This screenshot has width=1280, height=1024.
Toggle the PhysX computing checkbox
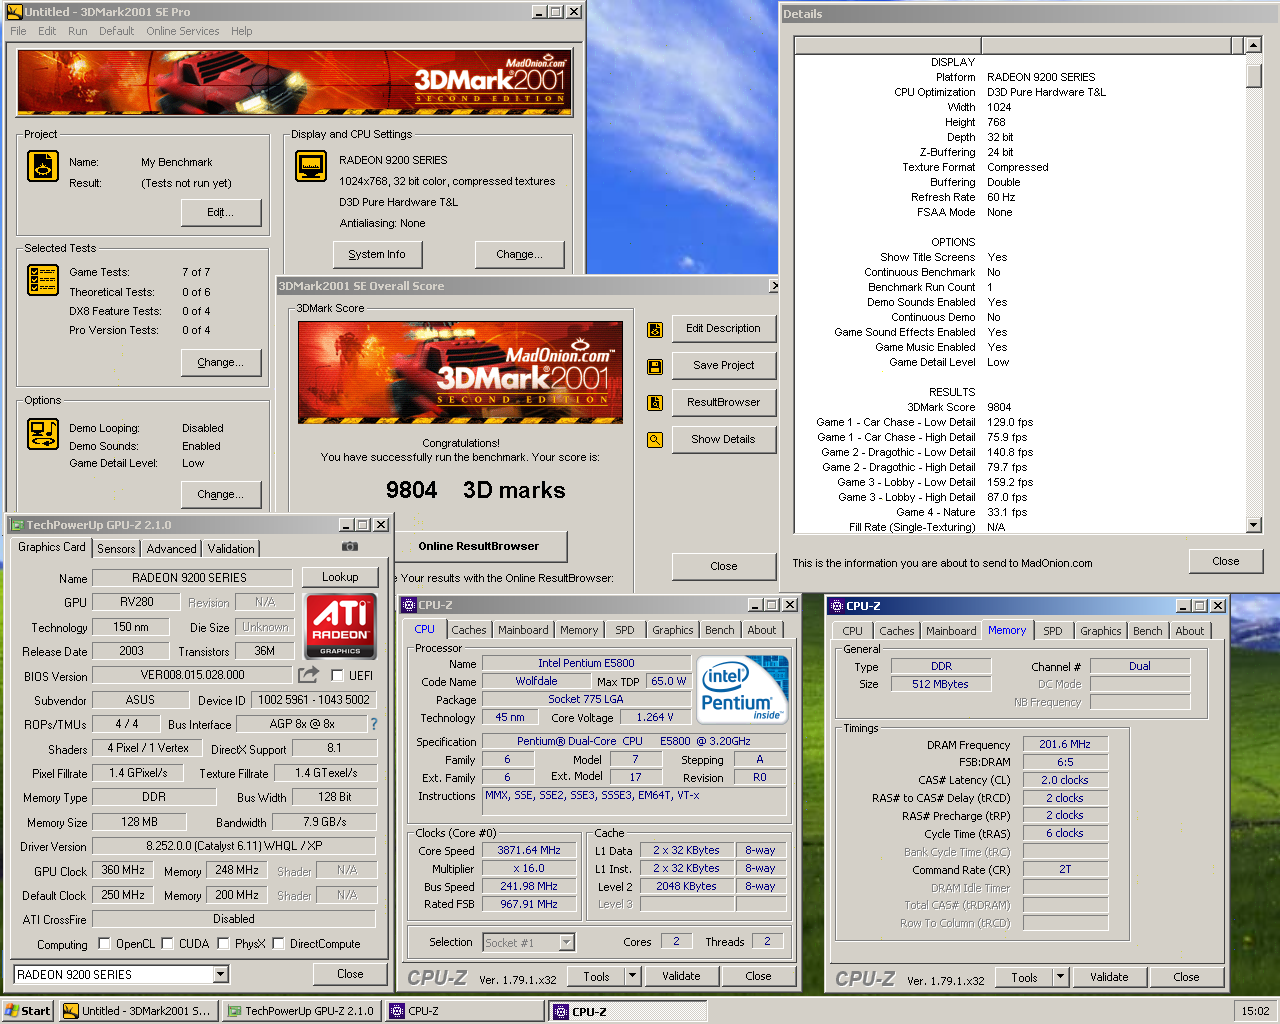click(x=223, y=943)
